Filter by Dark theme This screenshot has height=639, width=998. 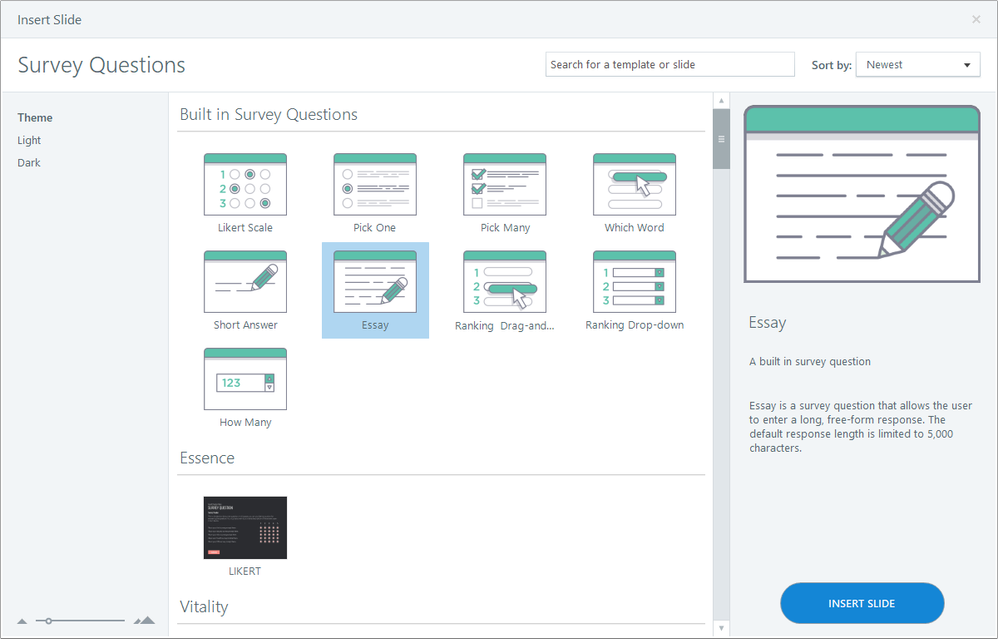pyautogui.click(x=29, y=163)
